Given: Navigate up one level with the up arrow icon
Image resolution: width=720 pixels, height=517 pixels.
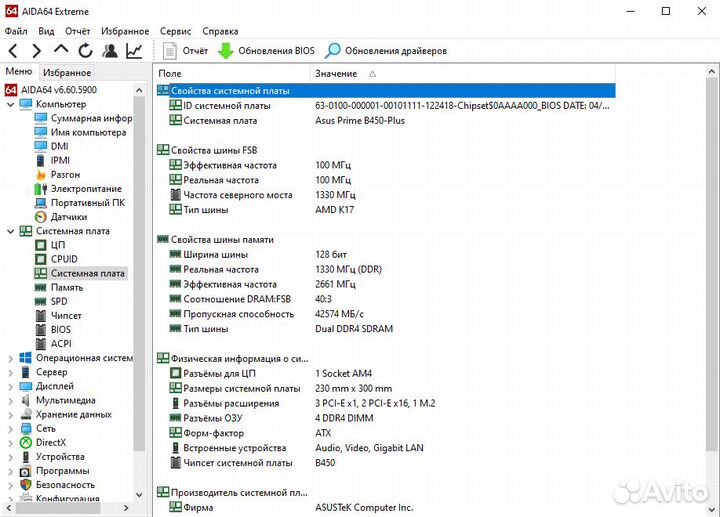Looking at the screenshot, I should coord(61,49).
